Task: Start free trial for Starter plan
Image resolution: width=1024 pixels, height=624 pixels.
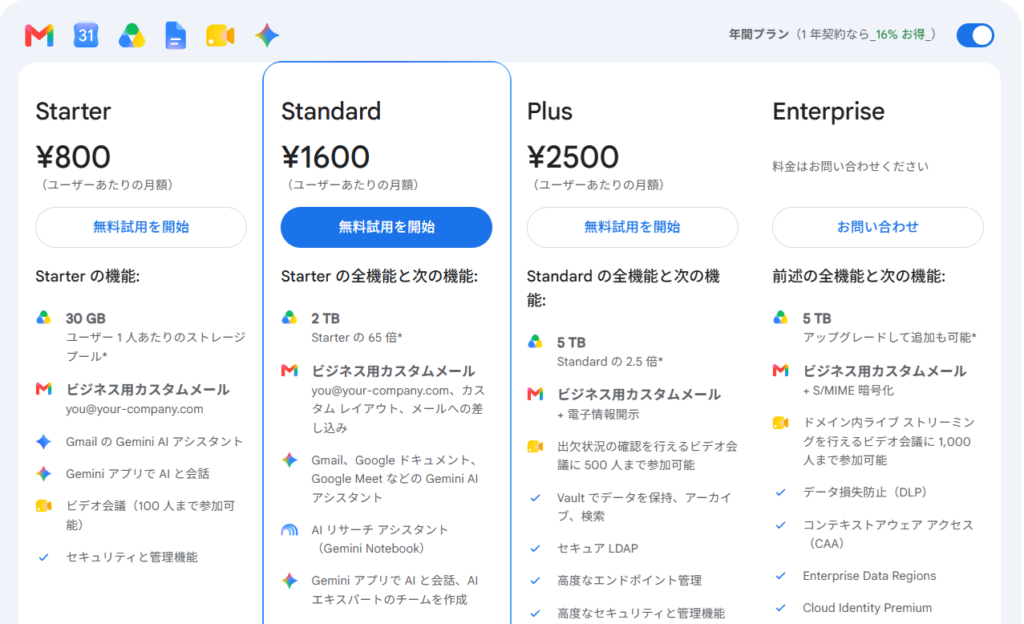Action: pyautogui.click(x=141, y=227)
